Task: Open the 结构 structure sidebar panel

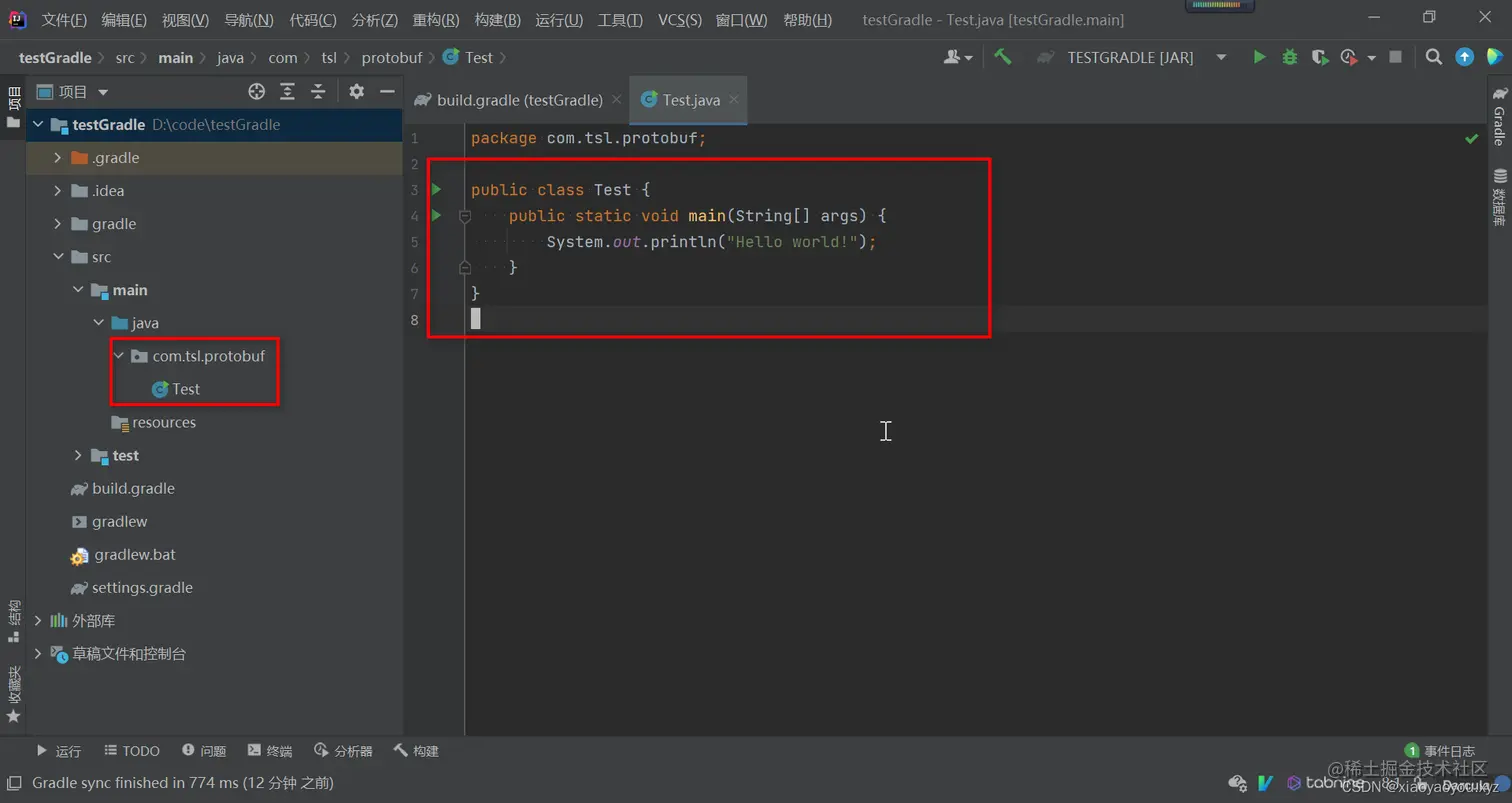Action: coord(13,620)
